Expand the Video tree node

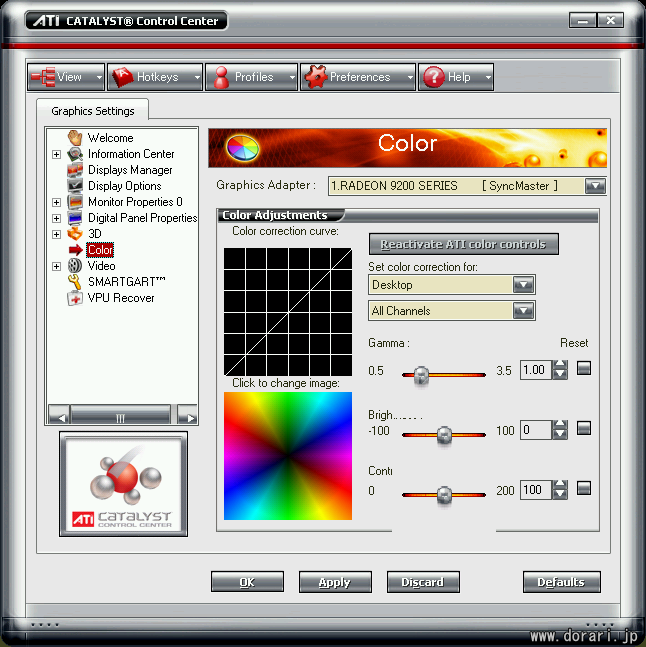tap(57, 267)
